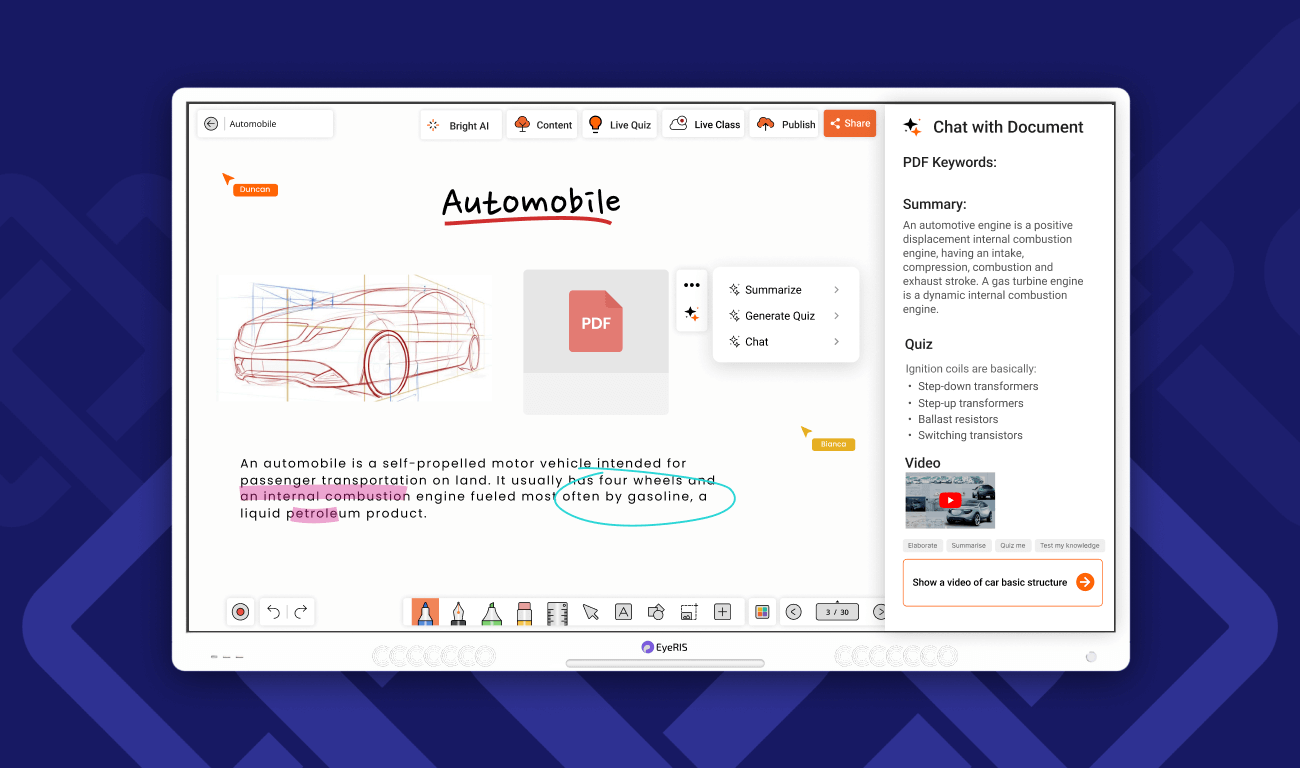Click the Chat with Document sparkle icon

[912, 127]
